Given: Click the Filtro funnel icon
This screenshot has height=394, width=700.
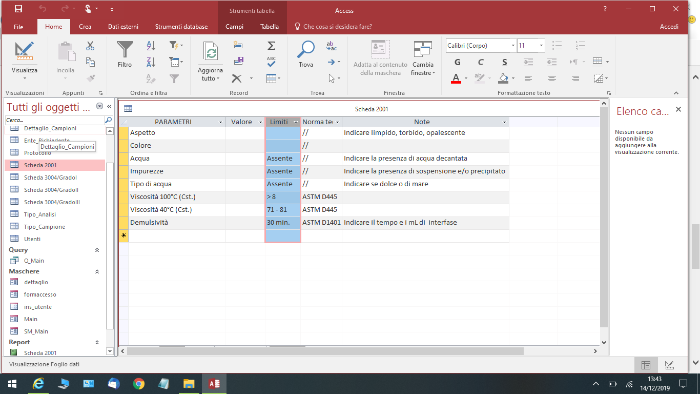Looking at the screenshot, I should (x=125, y=49).
